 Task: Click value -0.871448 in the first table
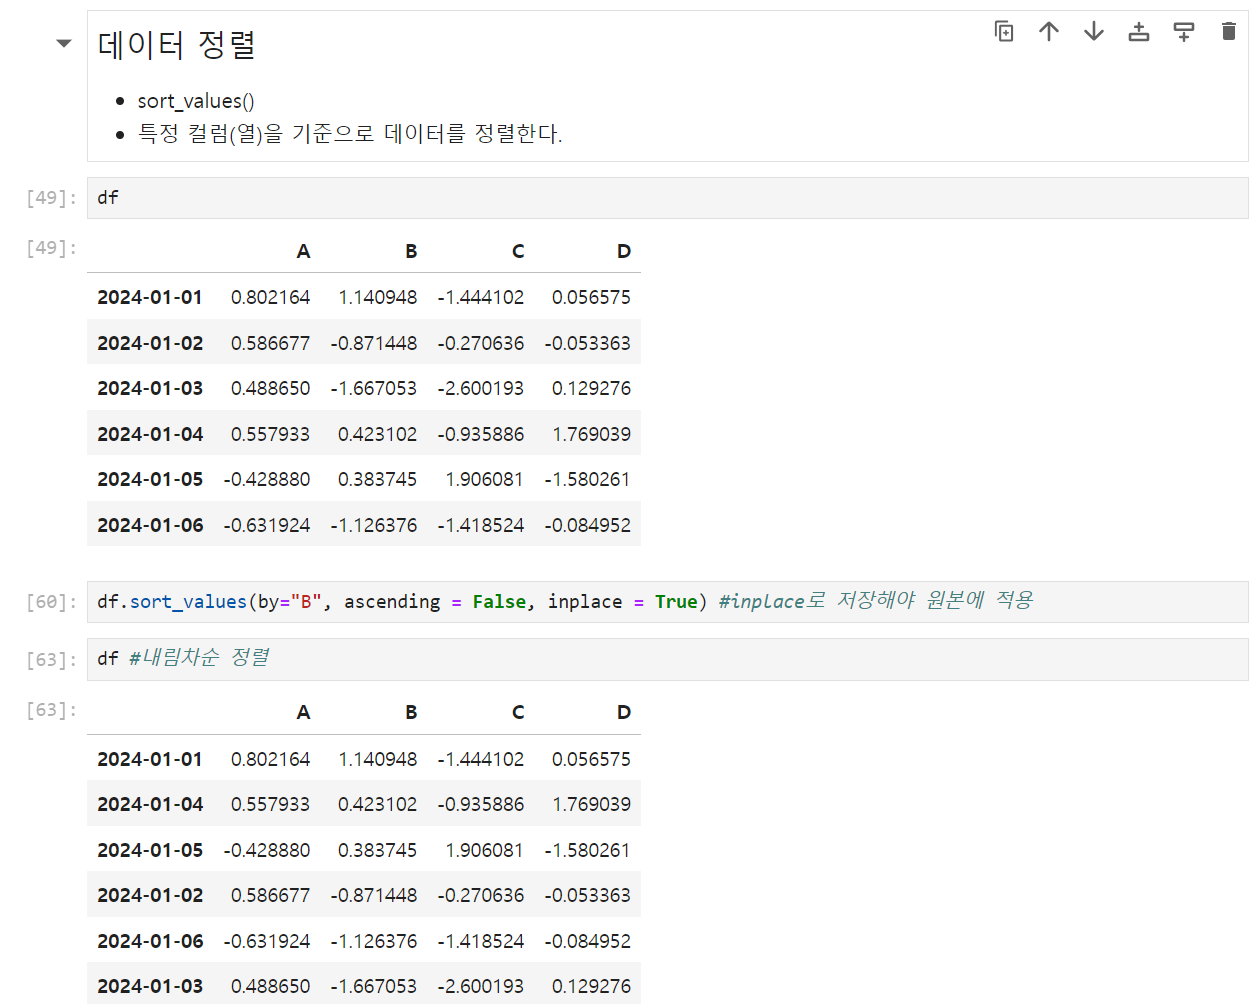[x=374, y=343]
